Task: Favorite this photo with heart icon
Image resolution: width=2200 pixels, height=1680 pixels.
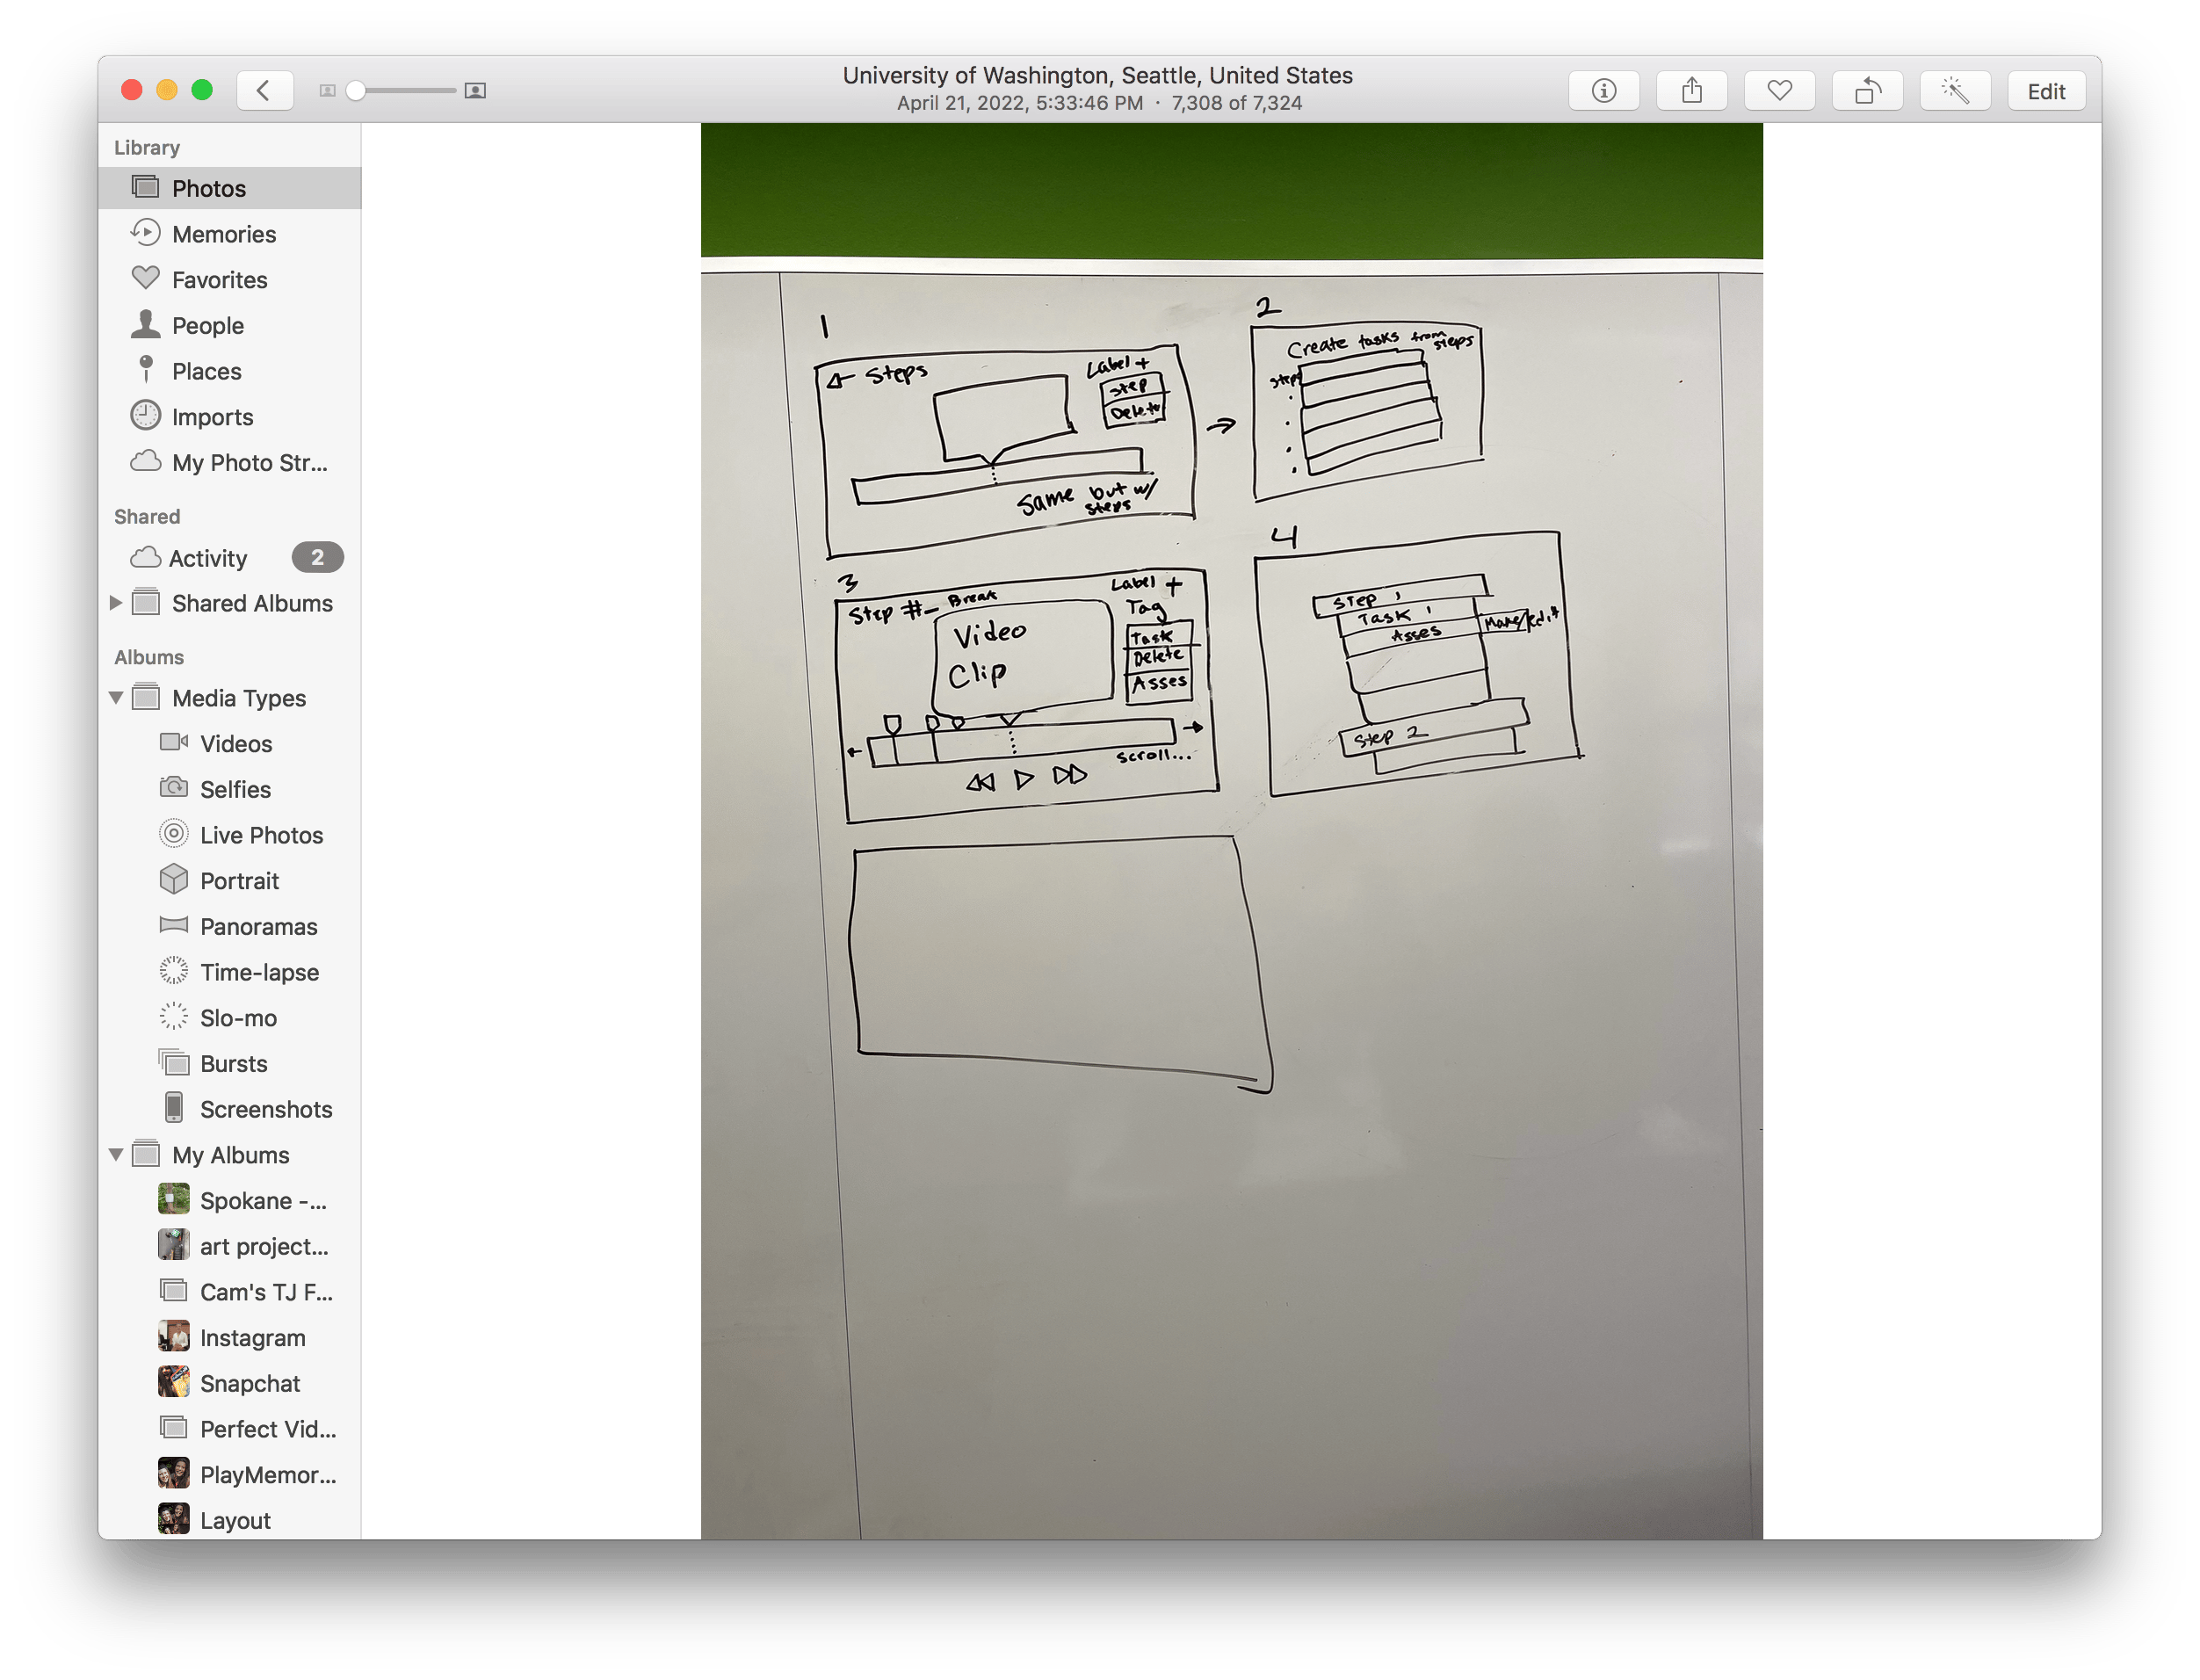Action: point(1779,91)
